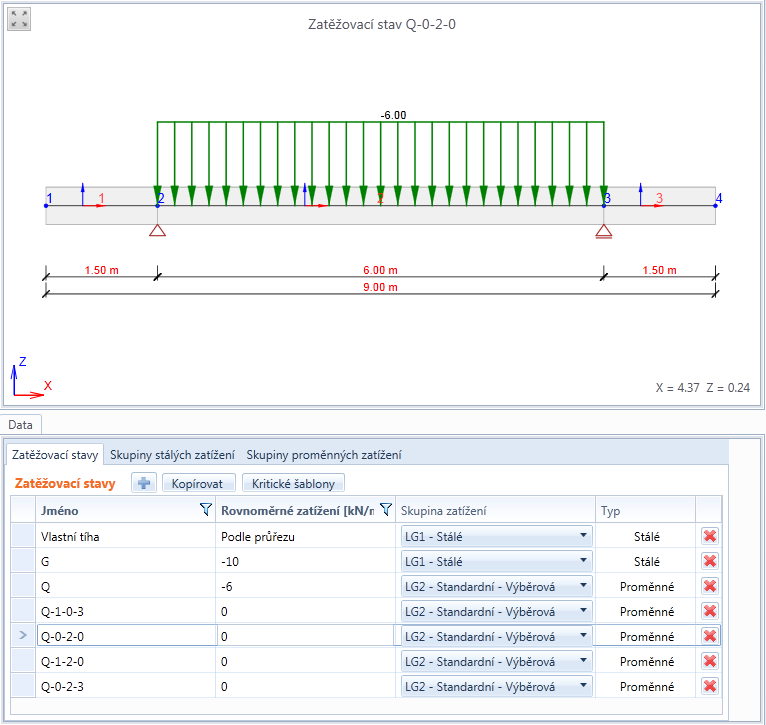Screen dimensions: 766x725
Task: Click the Kritické šablony button
Action: pyautogui.click(x=293, y=483)
